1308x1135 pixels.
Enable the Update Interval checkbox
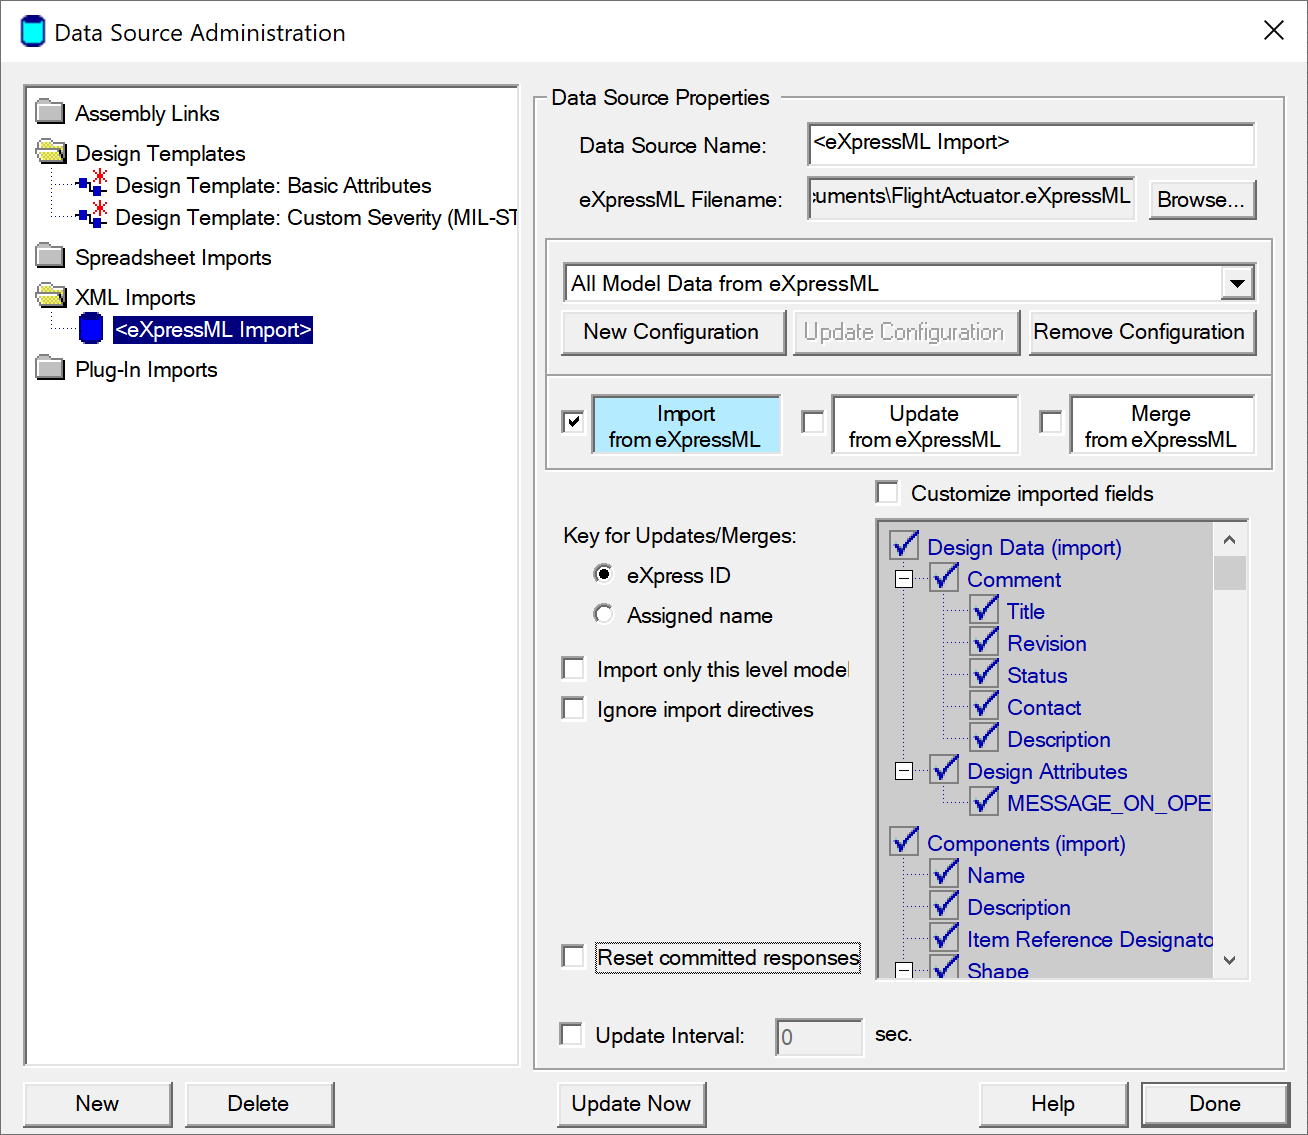pyautogui.click(x=571, y=1034)
